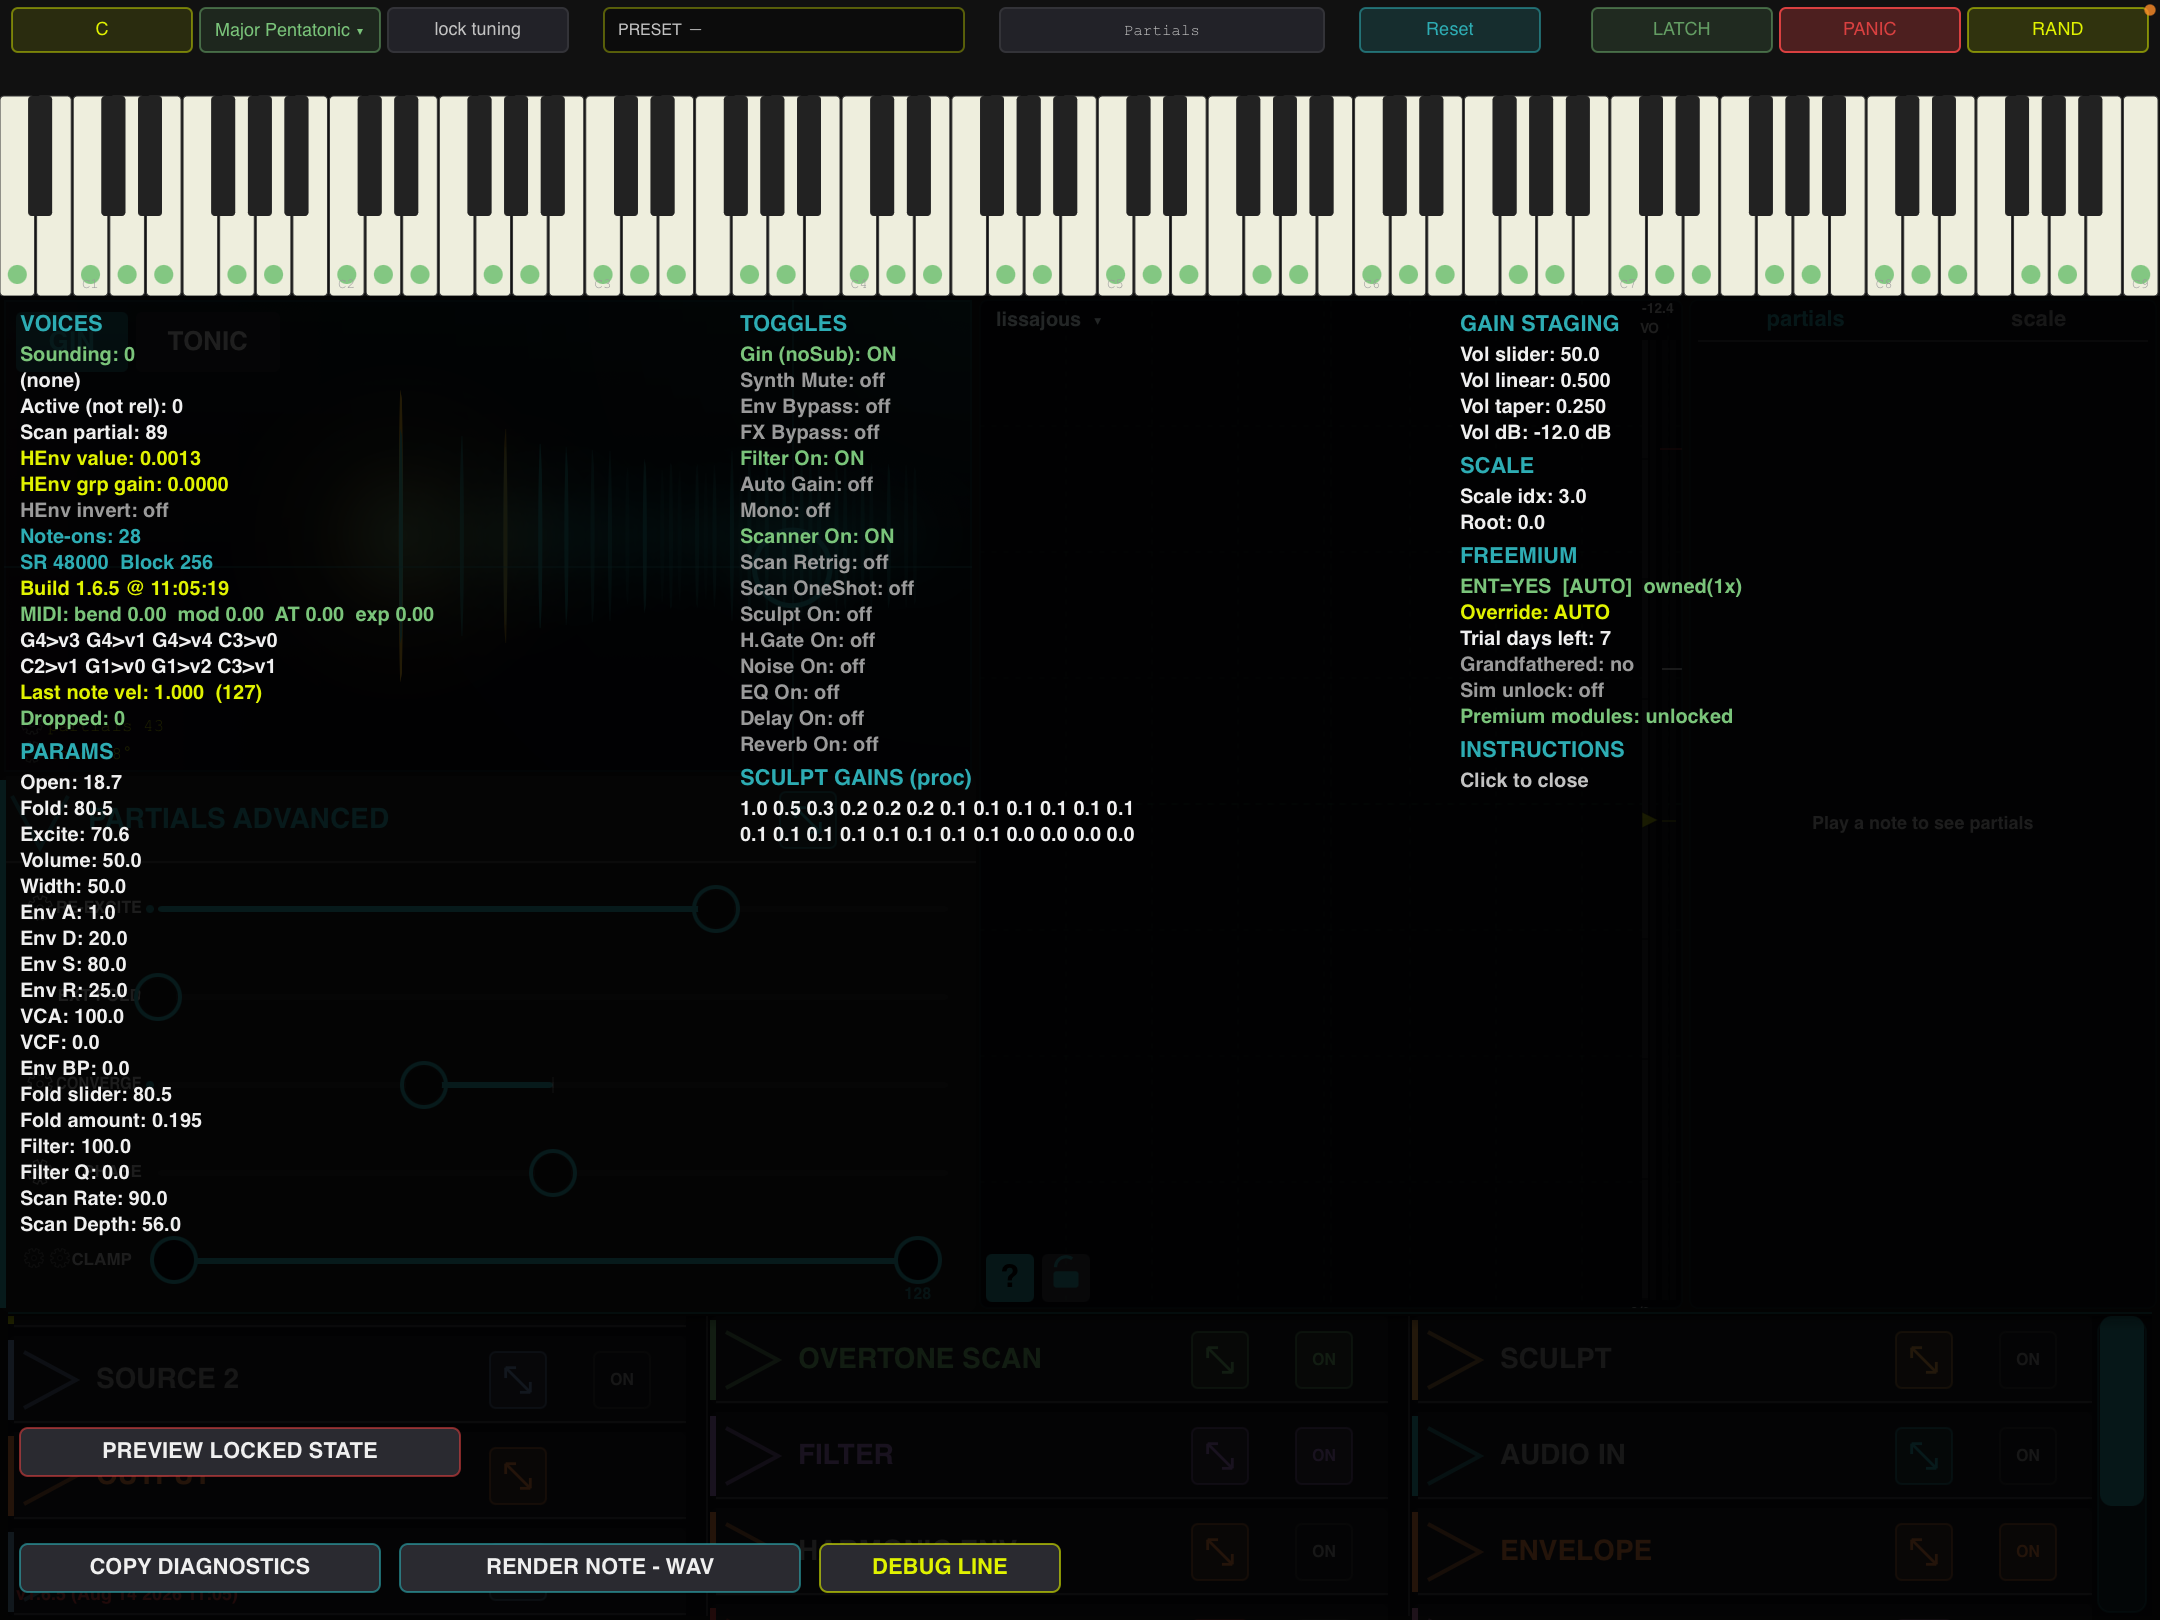Viewport: 2160px width, 1620px height.
Task: Click the 'Note-ons: 28' line
Action: (x=81, y=536)
